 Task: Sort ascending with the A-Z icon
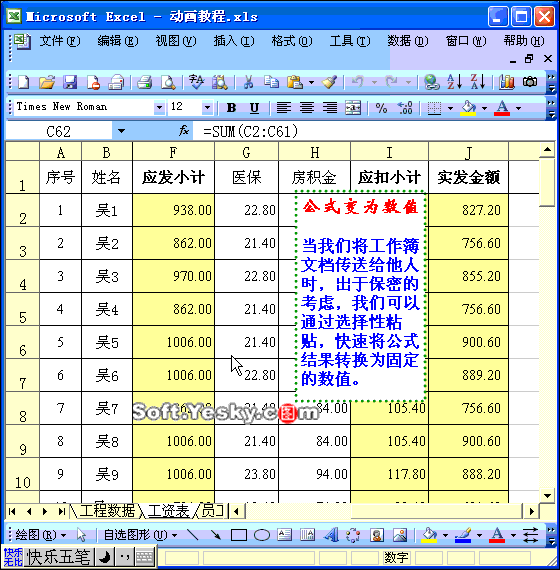(x=455, y=82)
